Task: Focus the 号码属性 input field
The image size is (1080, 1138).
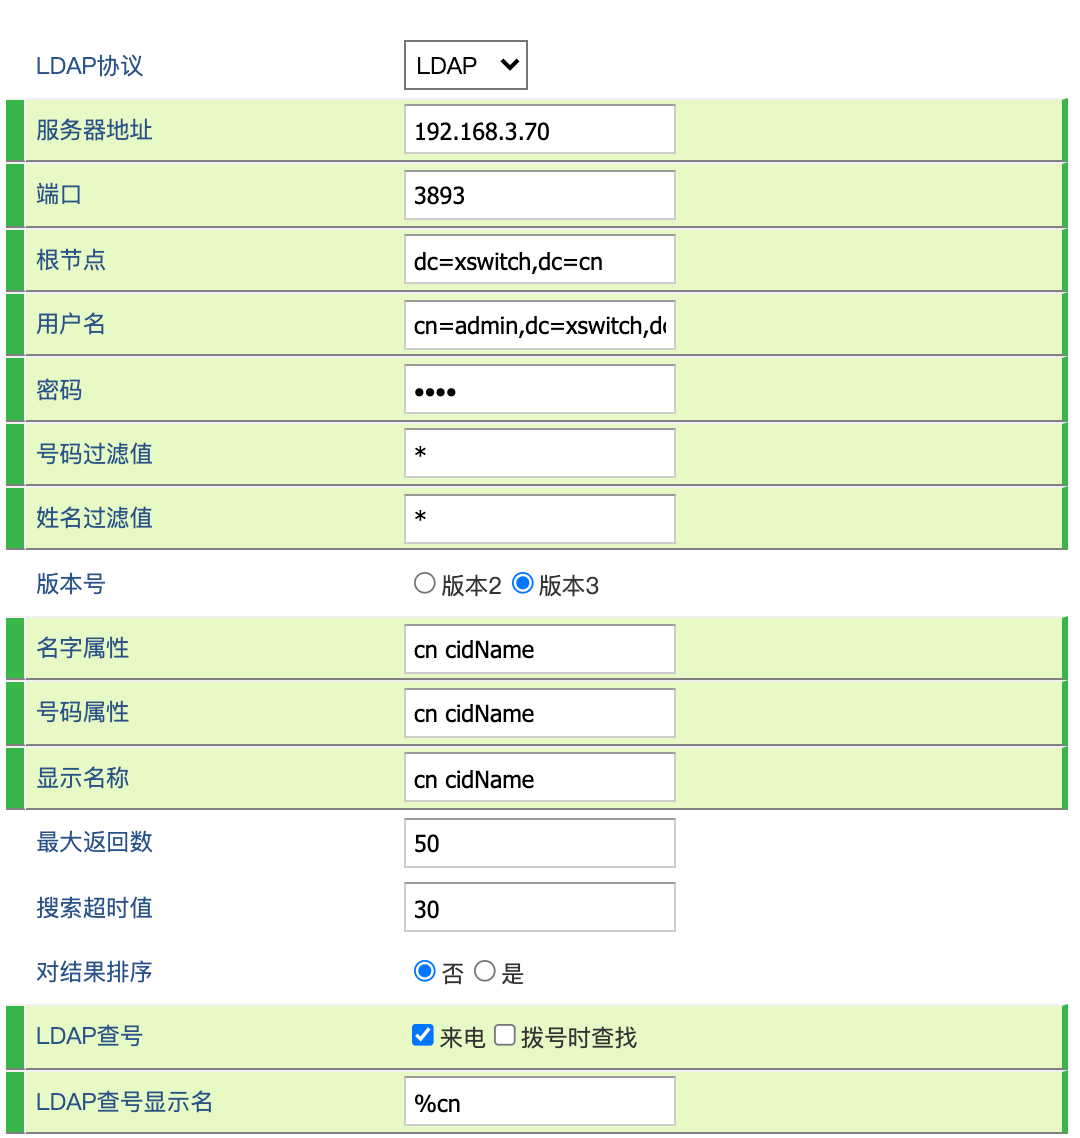Action: [x=539, y=713]
